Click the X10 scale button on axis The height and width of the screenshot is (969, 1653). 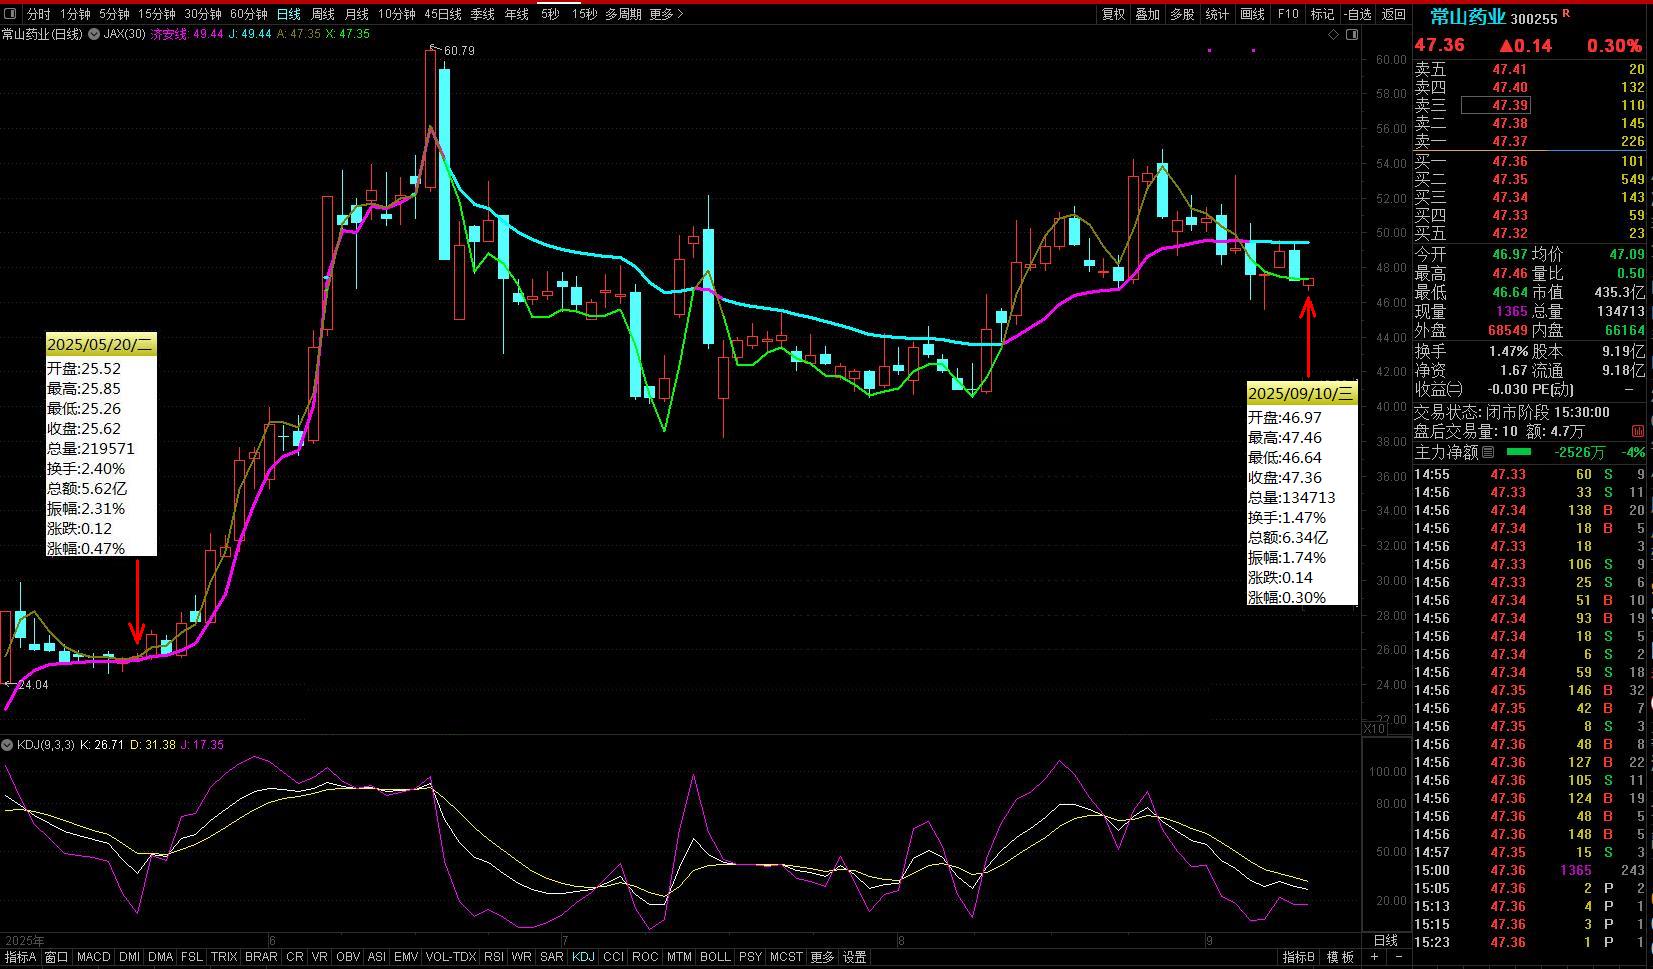[x=1375, y=729]
